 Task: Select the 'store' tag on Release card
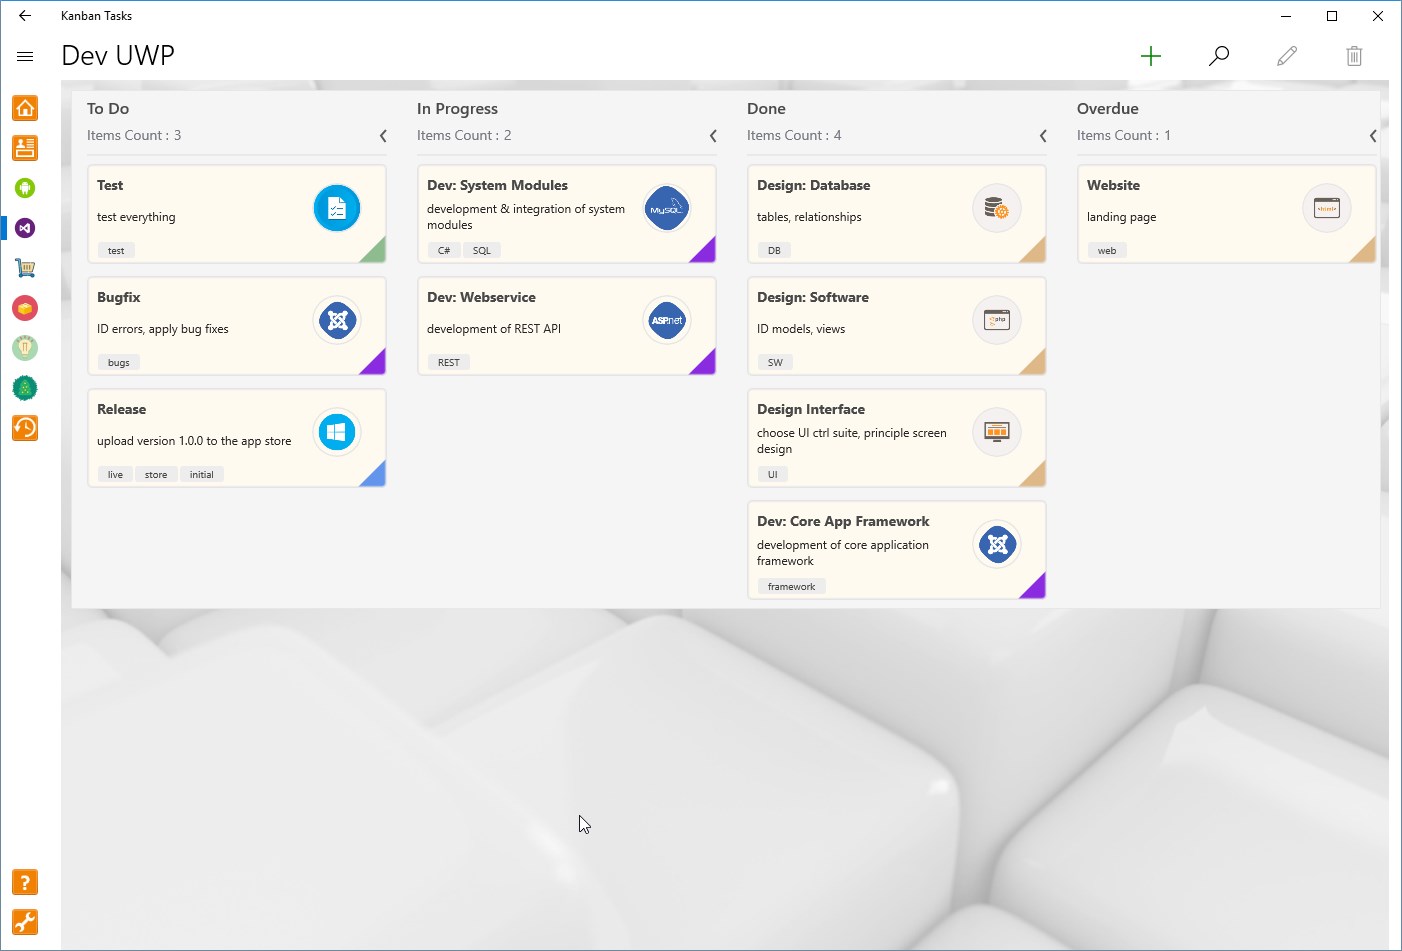coord(156,475)
